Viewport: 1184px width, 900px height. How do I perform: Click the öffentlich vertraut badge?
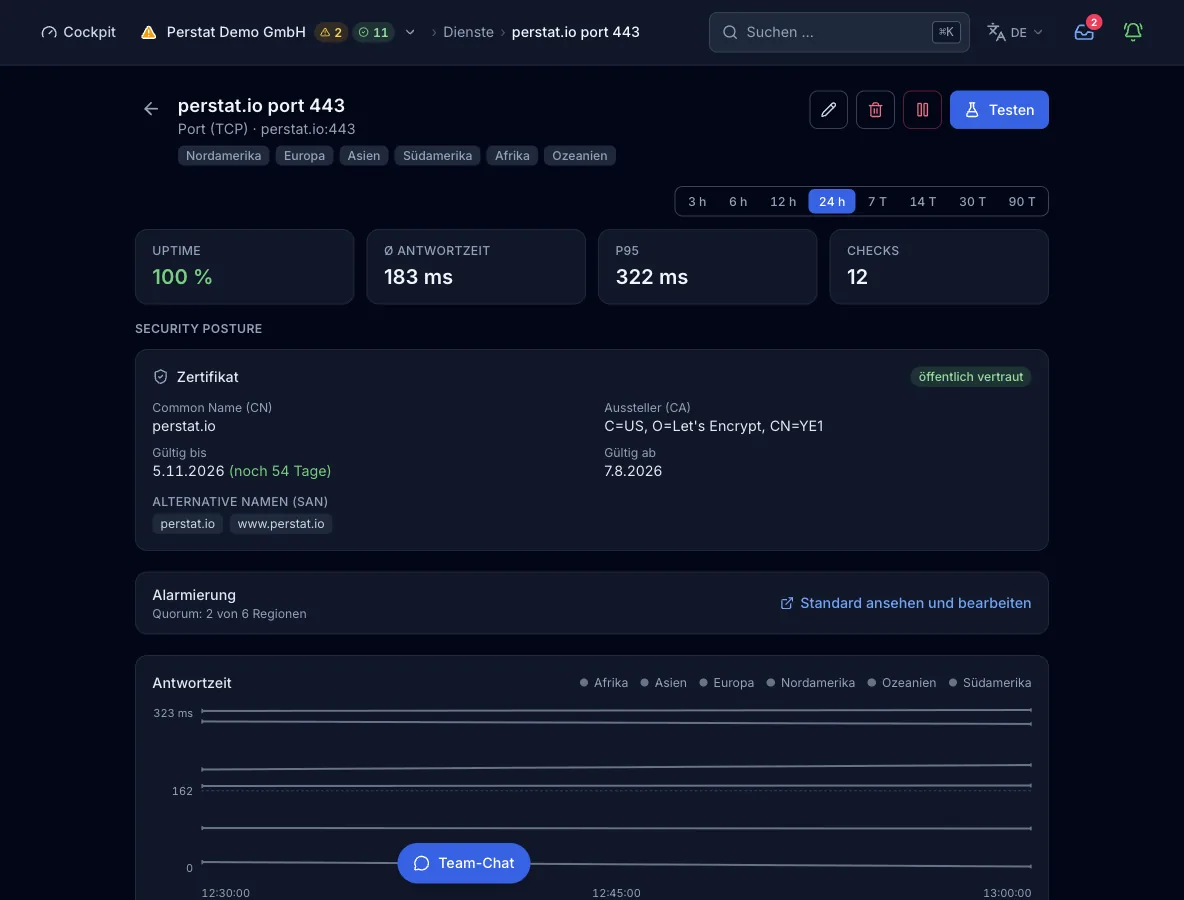[x=970, y=377]
